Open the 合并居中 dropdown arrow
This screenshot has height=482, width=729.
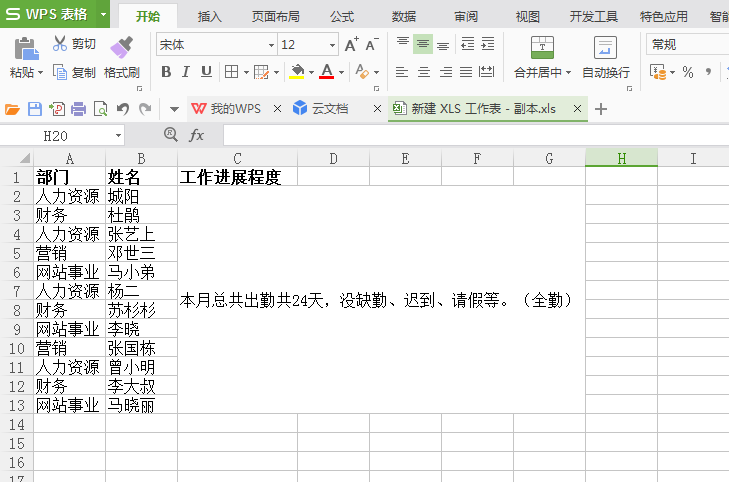click(x=569, y=73)
